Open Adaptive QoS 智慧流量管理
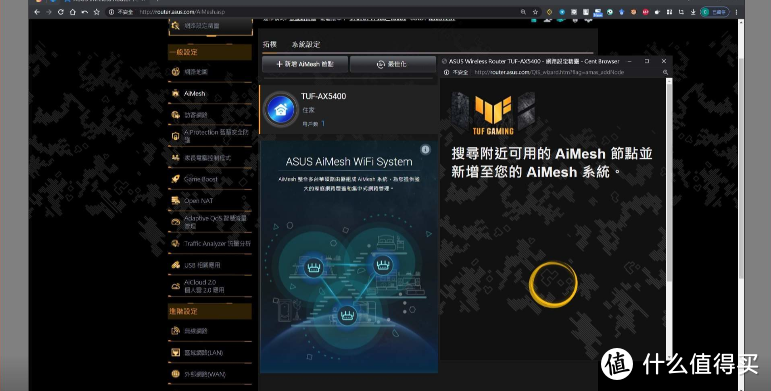Viewport: 771px width, 391px height. pos(210,222)
